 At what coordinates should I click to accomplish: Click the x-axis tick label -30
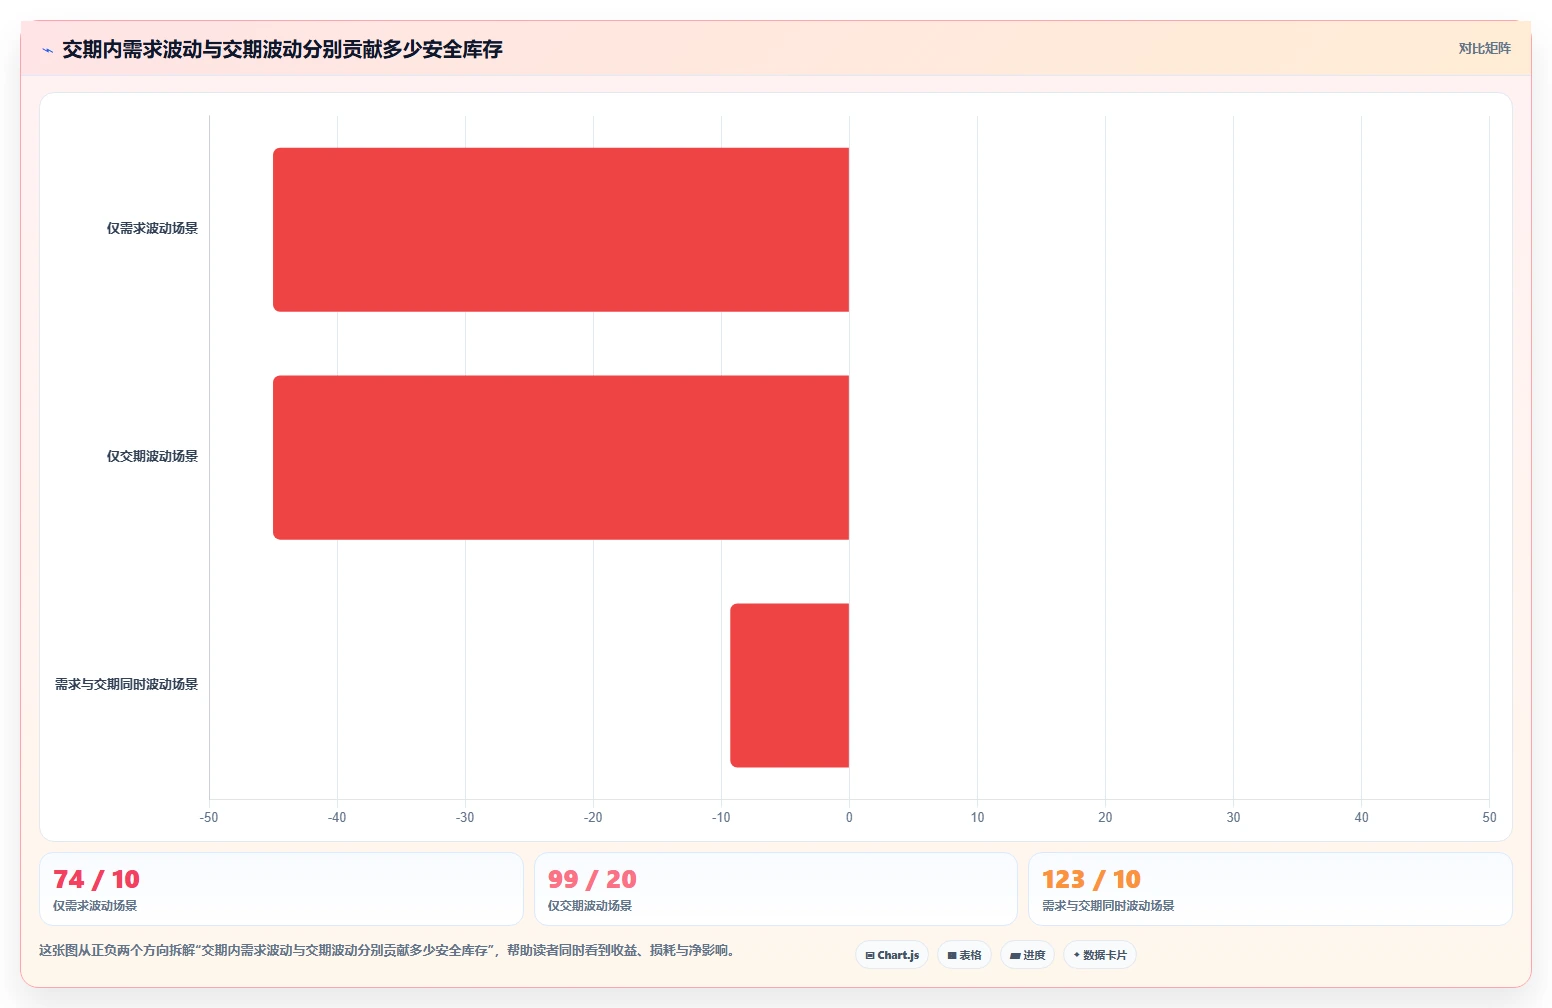tap(465, 817)
